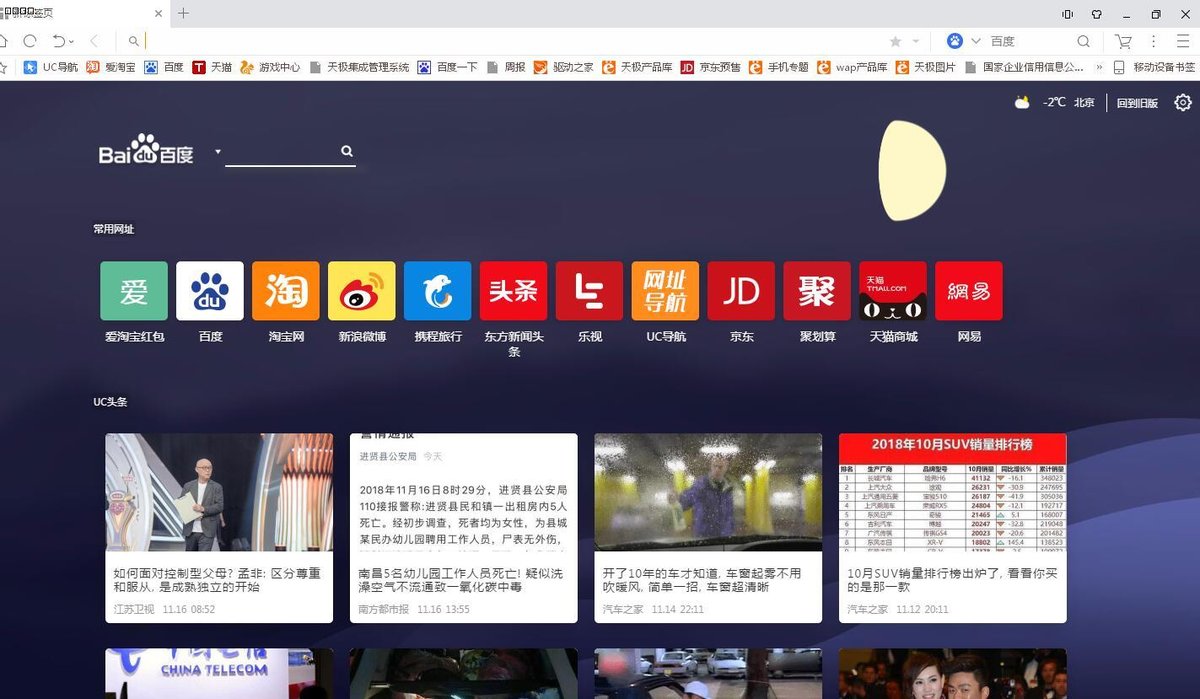Bookmark this page with the star icon

895,41
